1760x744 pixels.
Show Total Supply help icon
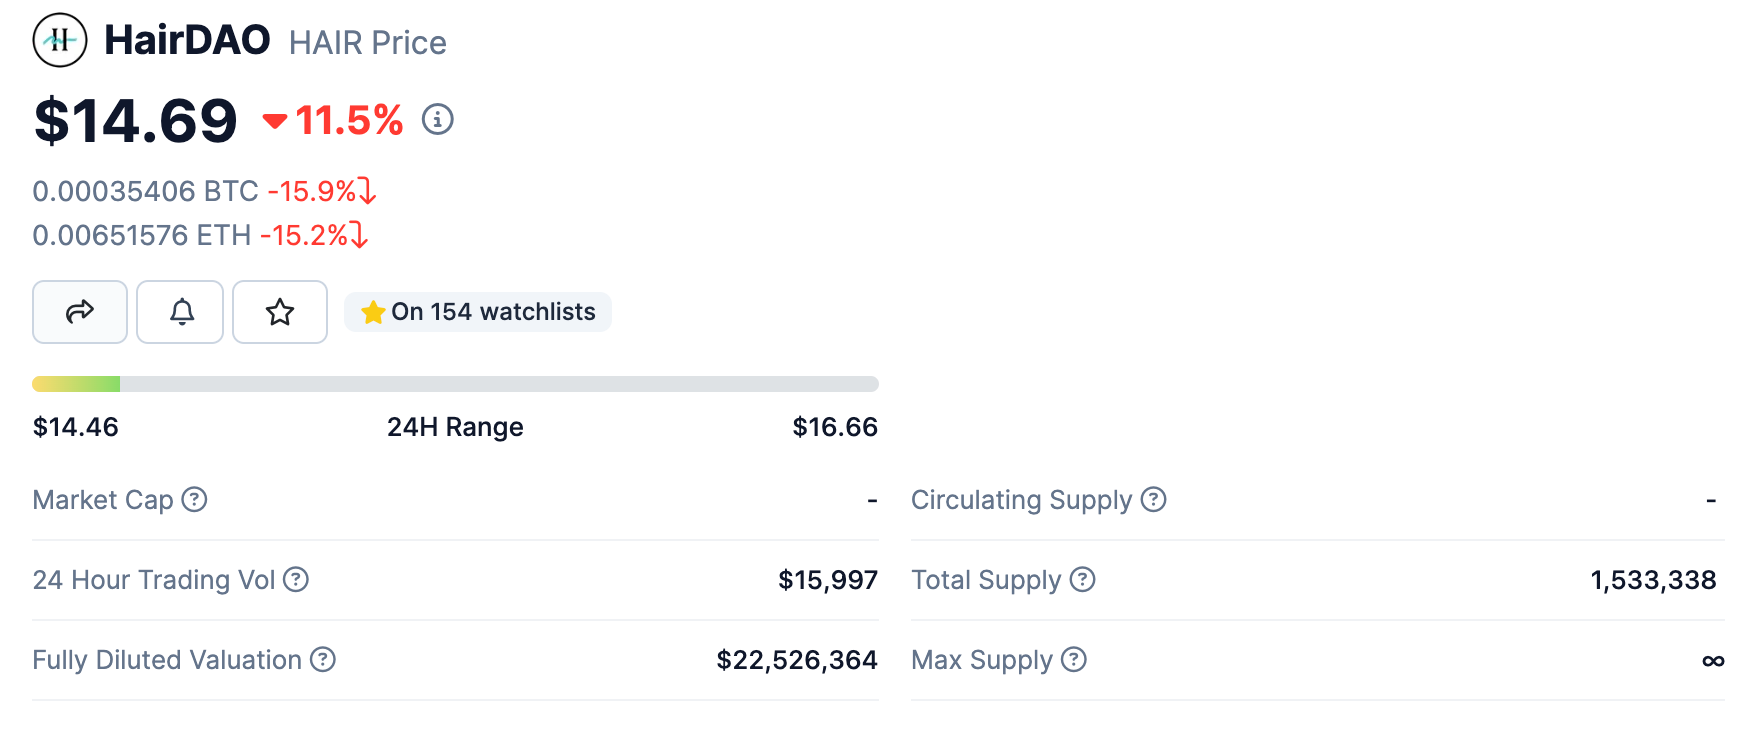coord(1083,579)
